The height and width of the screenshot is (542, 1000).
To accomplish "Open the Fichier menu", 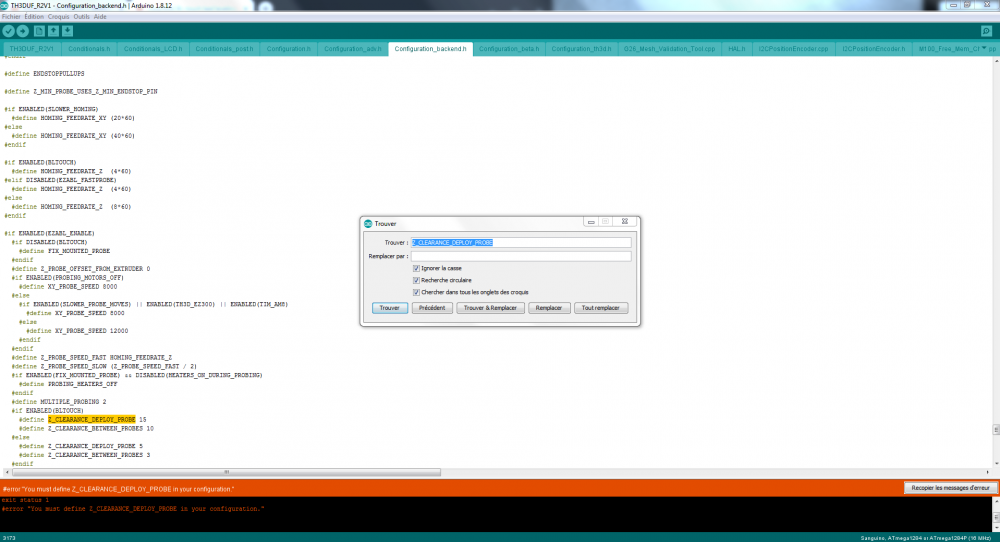I will tap(11, 17).
